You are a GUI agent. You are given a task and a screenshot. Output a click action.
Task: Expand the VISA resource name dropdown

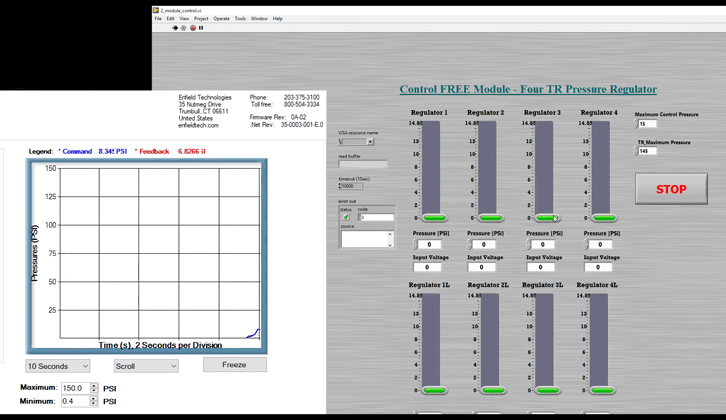[370, 142]
